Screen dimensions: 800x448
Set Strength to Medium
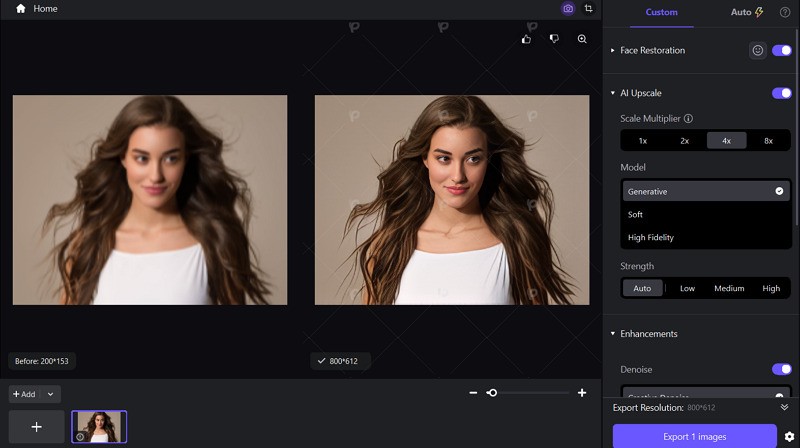tap(729, 288)
